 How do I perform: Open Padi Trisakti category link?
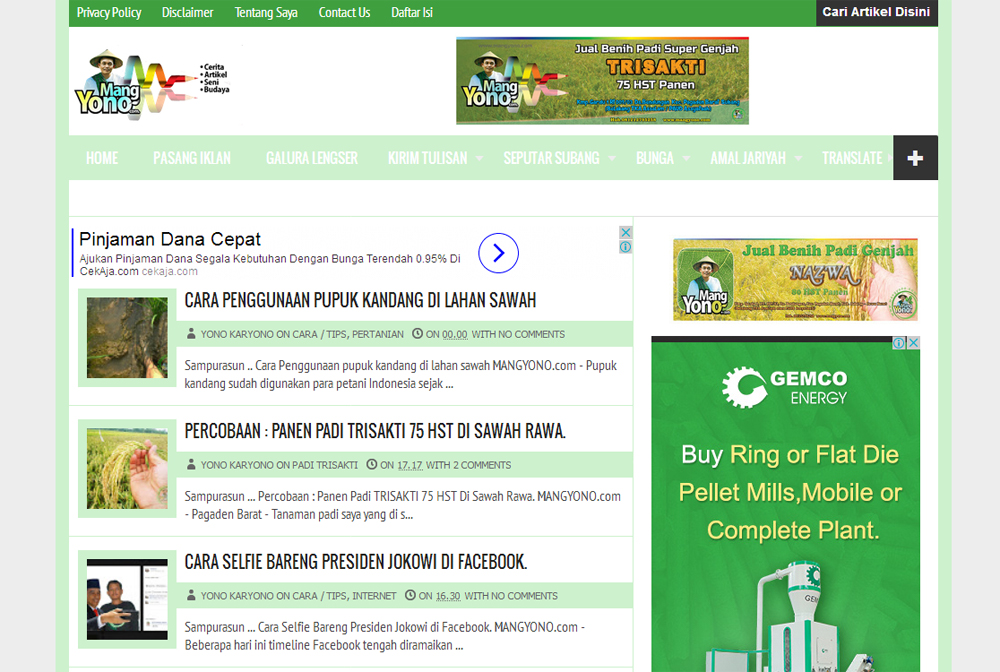(325, 465)
